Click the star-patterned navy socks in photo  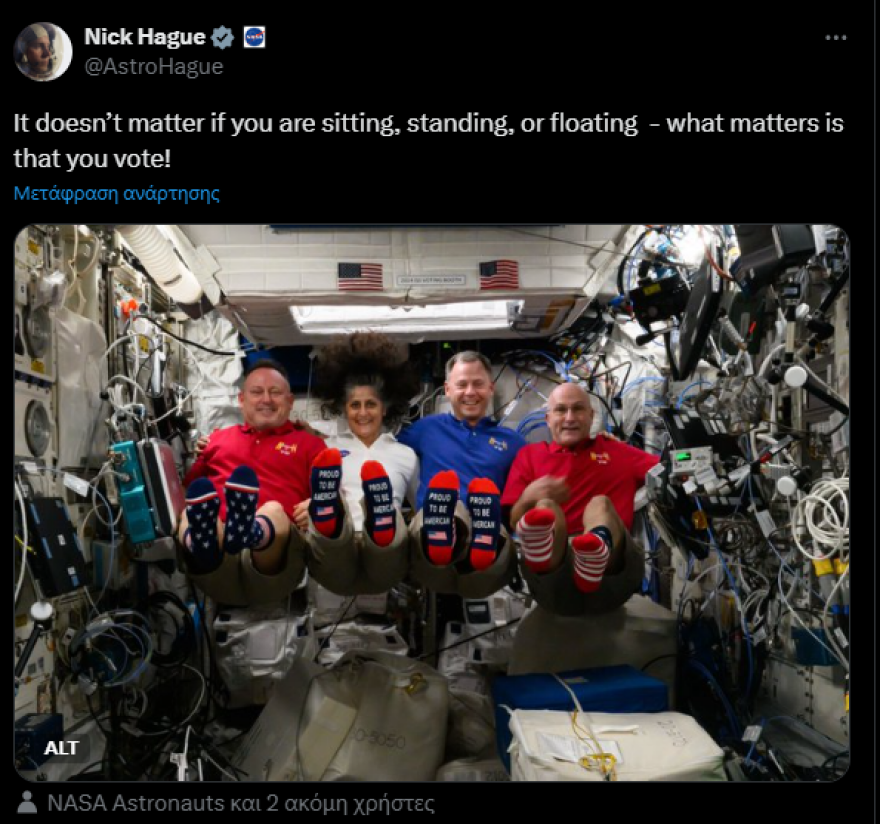coord(224,515)
